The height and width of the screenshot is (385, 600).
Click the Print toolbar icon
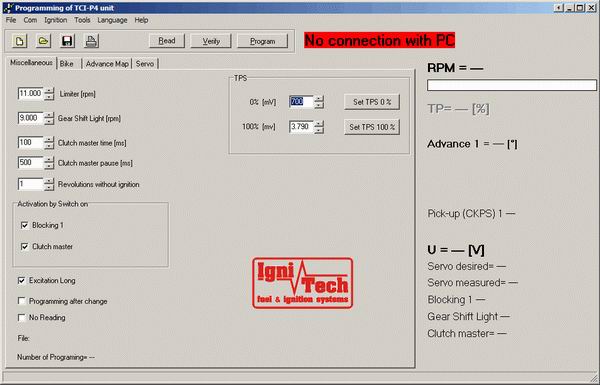point(91,41)
